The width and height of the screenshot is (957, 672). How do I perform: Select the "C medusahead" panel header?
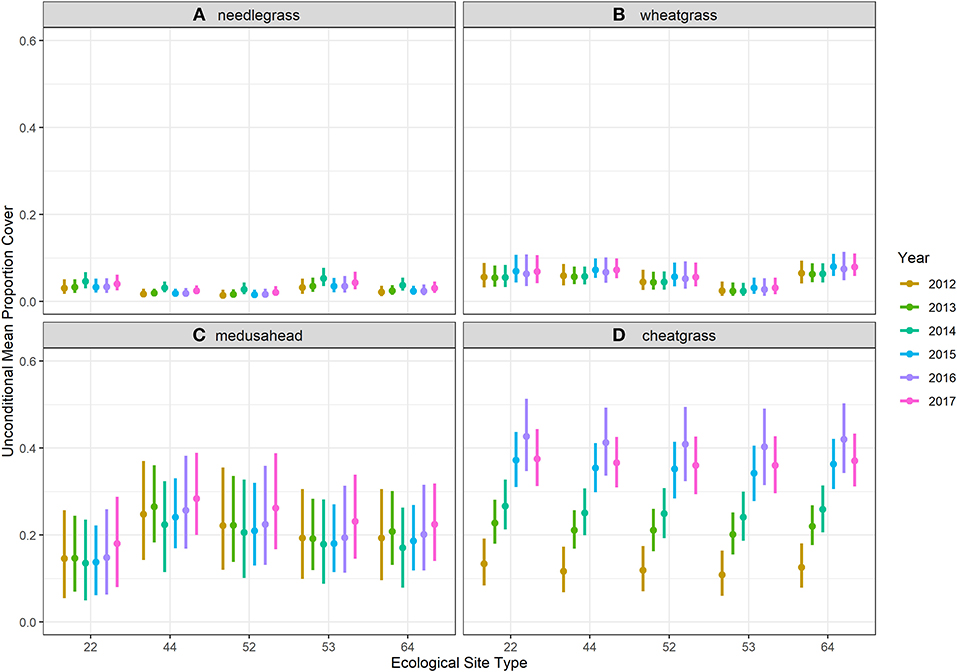click(249, 335)
